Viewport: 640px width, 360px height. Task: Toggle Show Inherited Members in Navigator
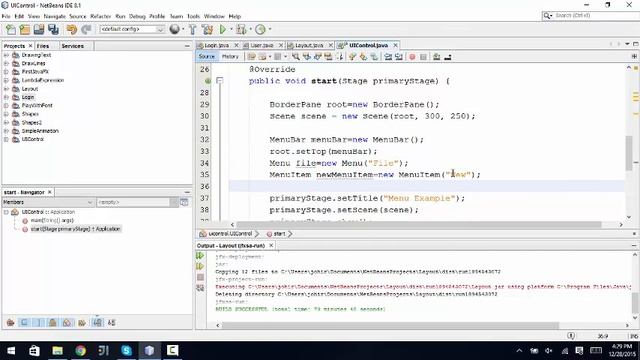pos(11,323)
